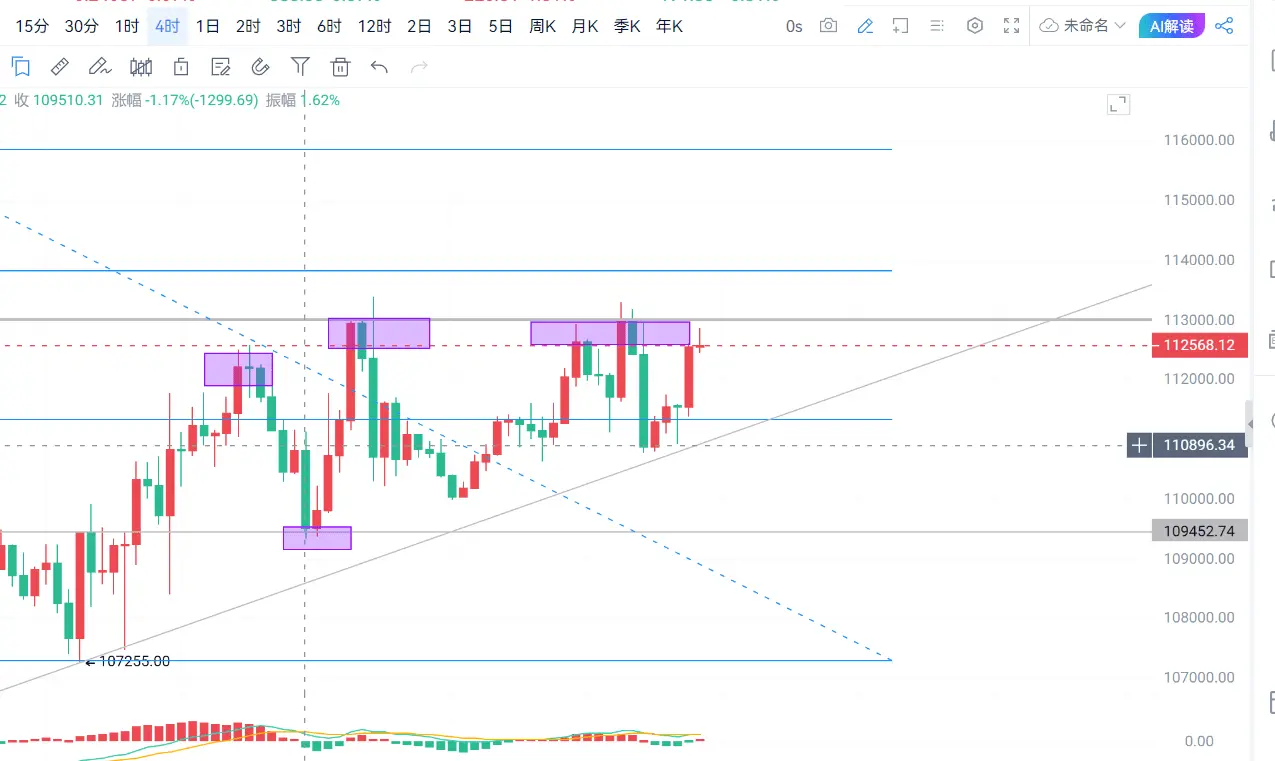Select the ruler measurement tool
This screenshot has width=1275, height=761.
pyautogui.click(x=60, y=67)
